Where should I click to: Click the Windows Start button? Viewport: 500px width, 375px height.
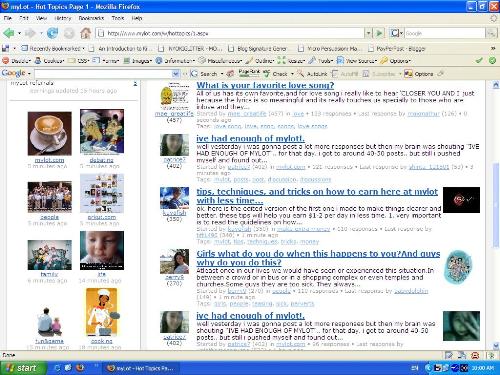pyautogui.click(x=22, y=368)
